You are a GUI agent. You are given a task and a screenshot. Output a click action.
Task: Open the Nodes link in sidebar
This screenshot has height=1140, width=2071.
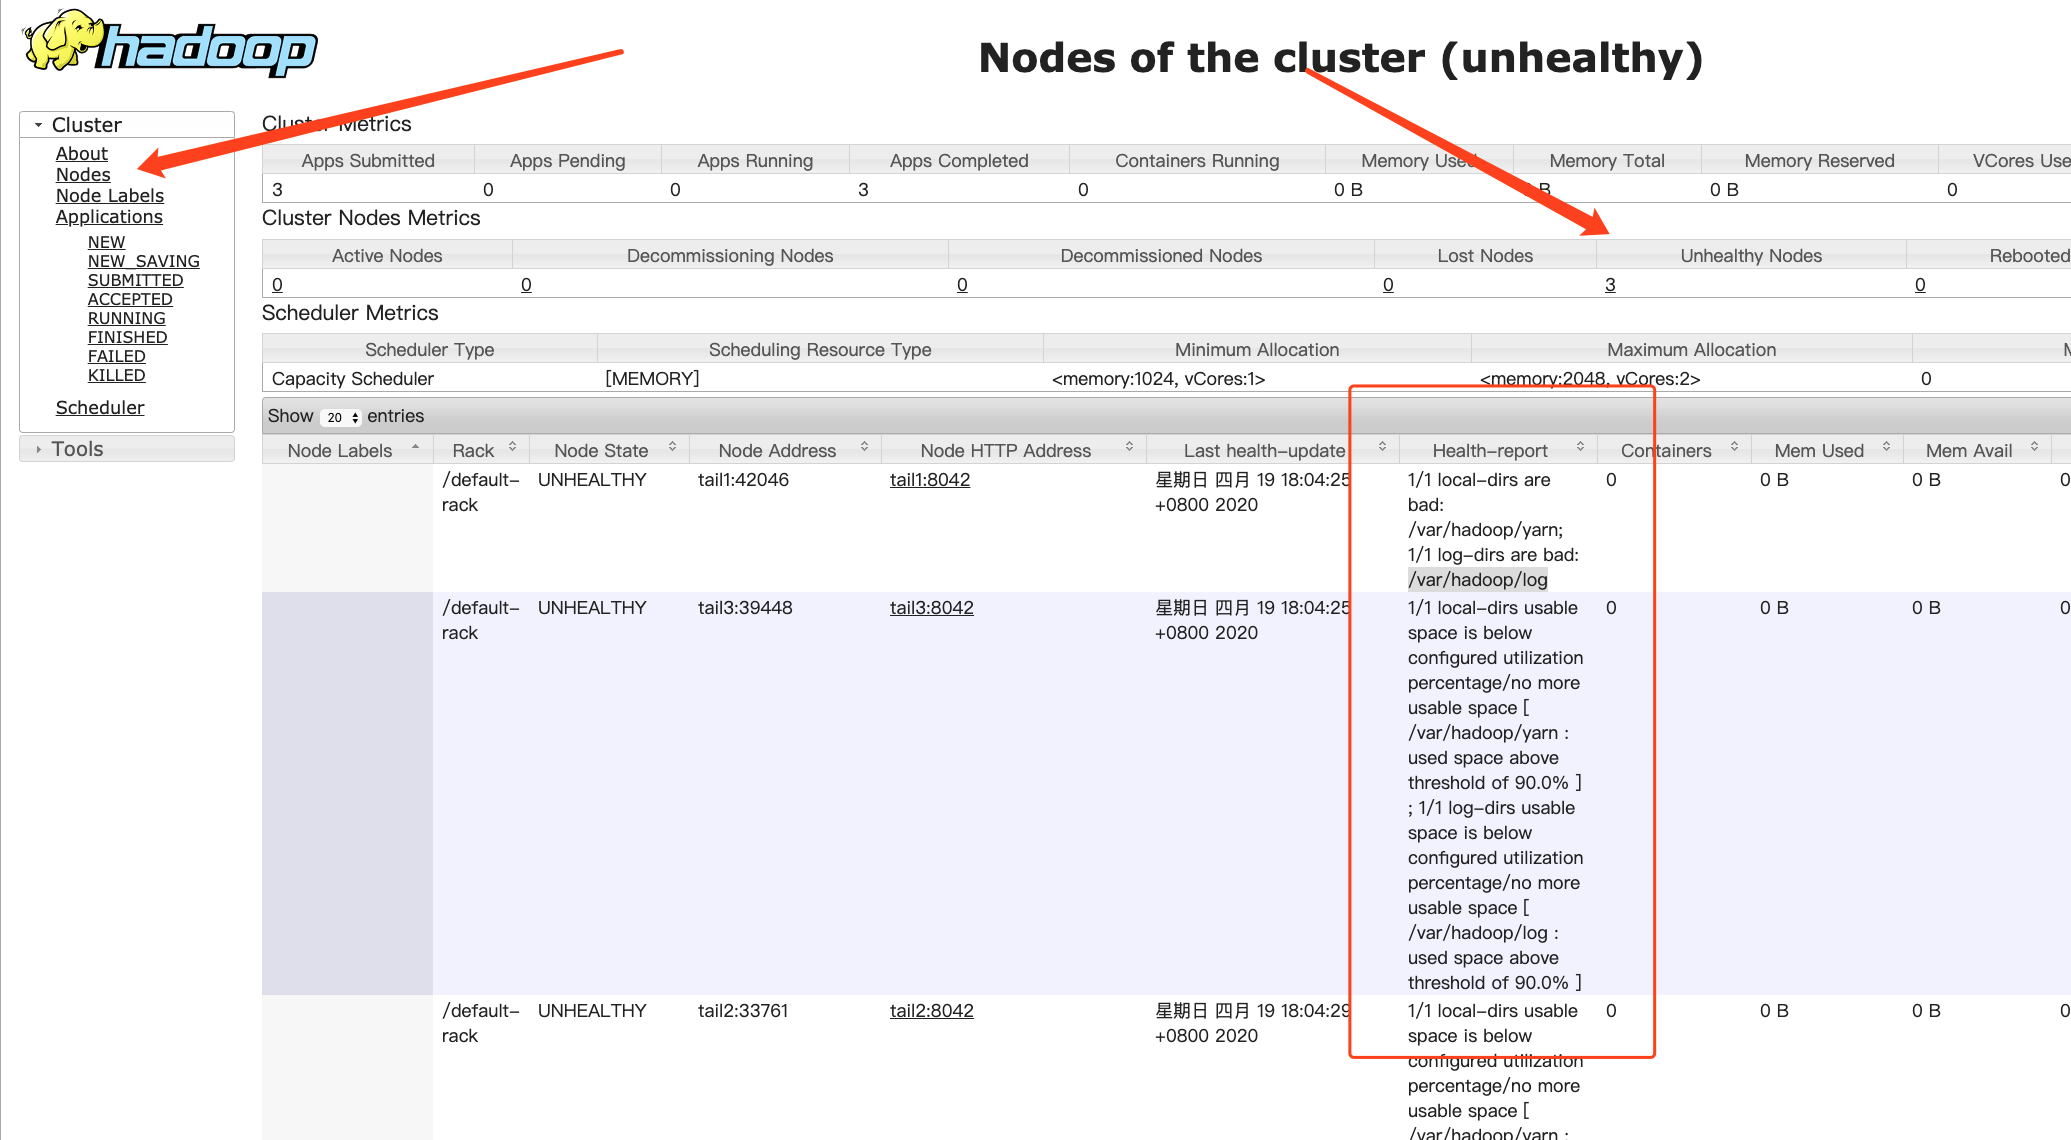tap(83, 175)
